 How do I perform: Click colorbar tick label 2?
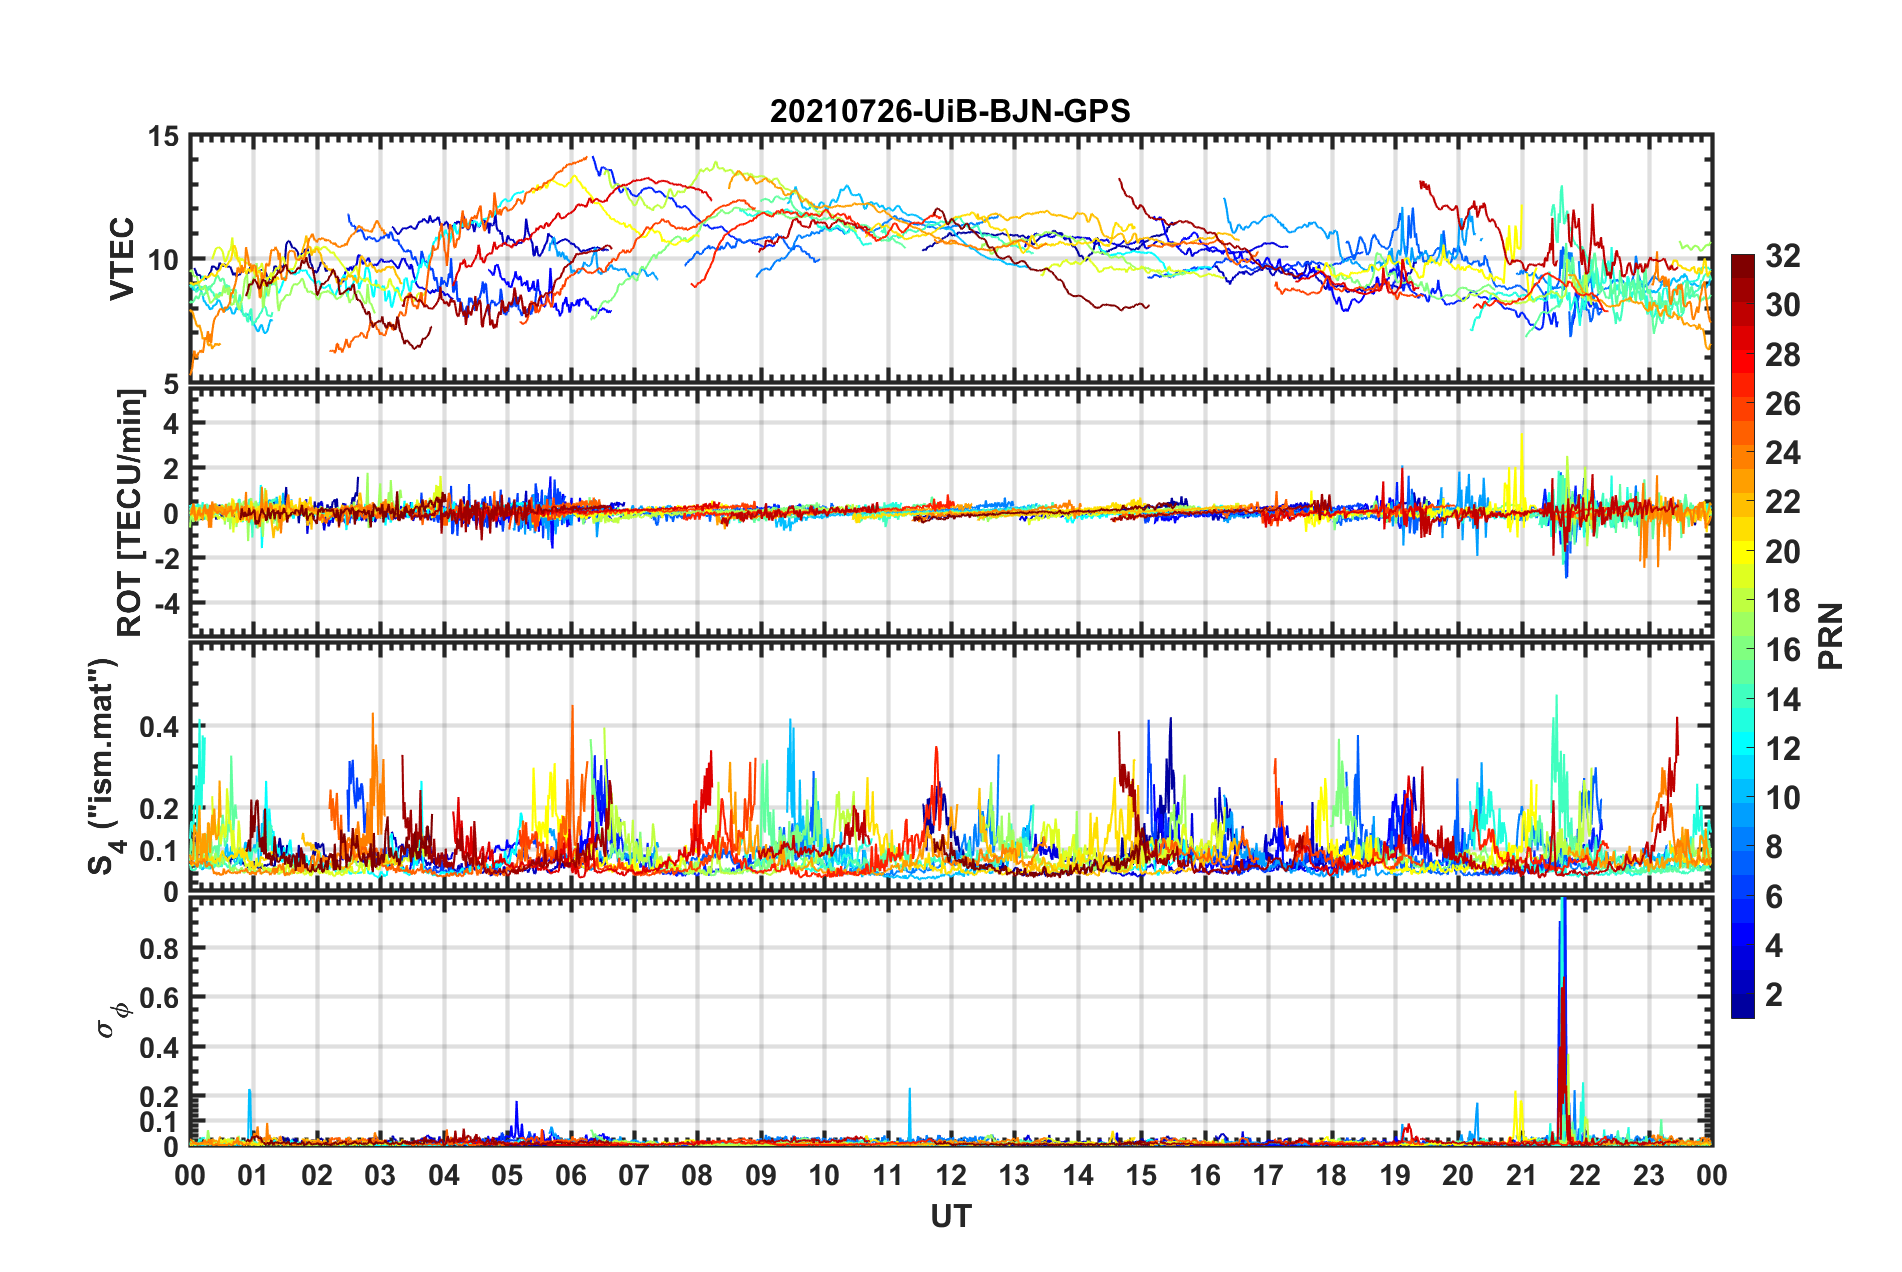1774,995
